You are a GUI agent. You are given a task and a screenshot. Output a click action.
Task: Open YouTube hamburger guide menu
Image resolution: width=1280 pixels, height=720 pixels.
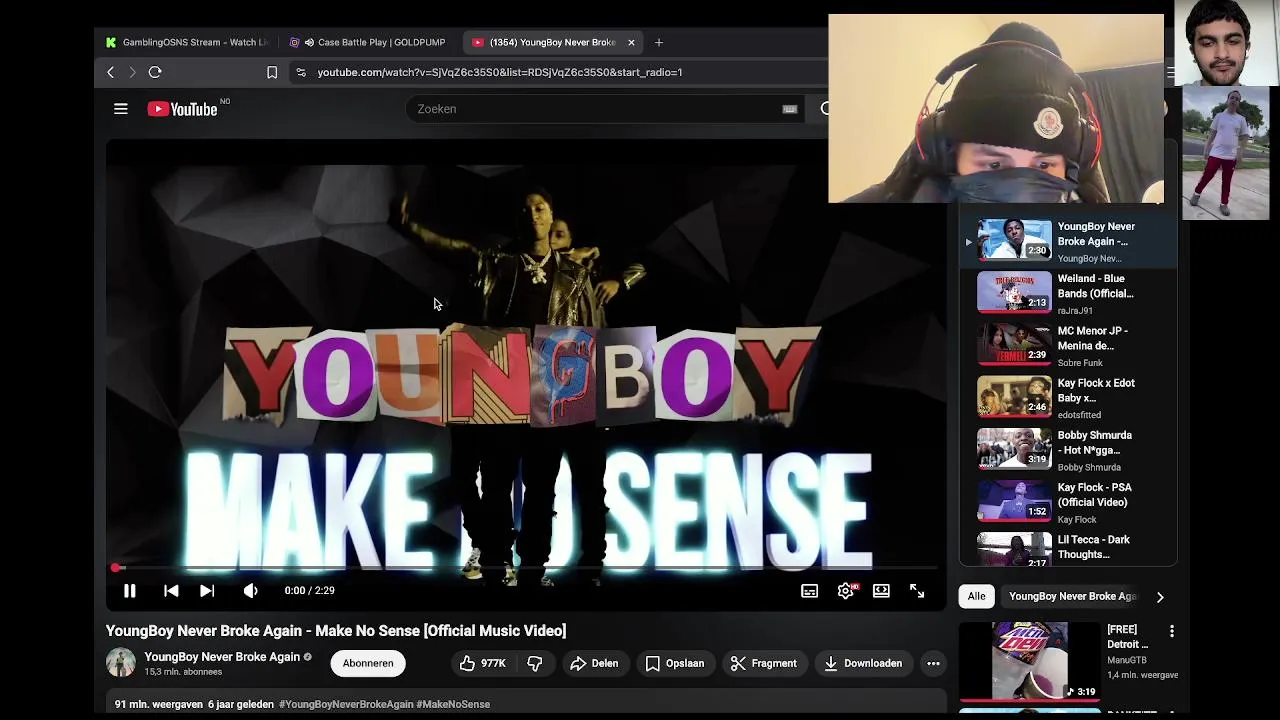121,109
